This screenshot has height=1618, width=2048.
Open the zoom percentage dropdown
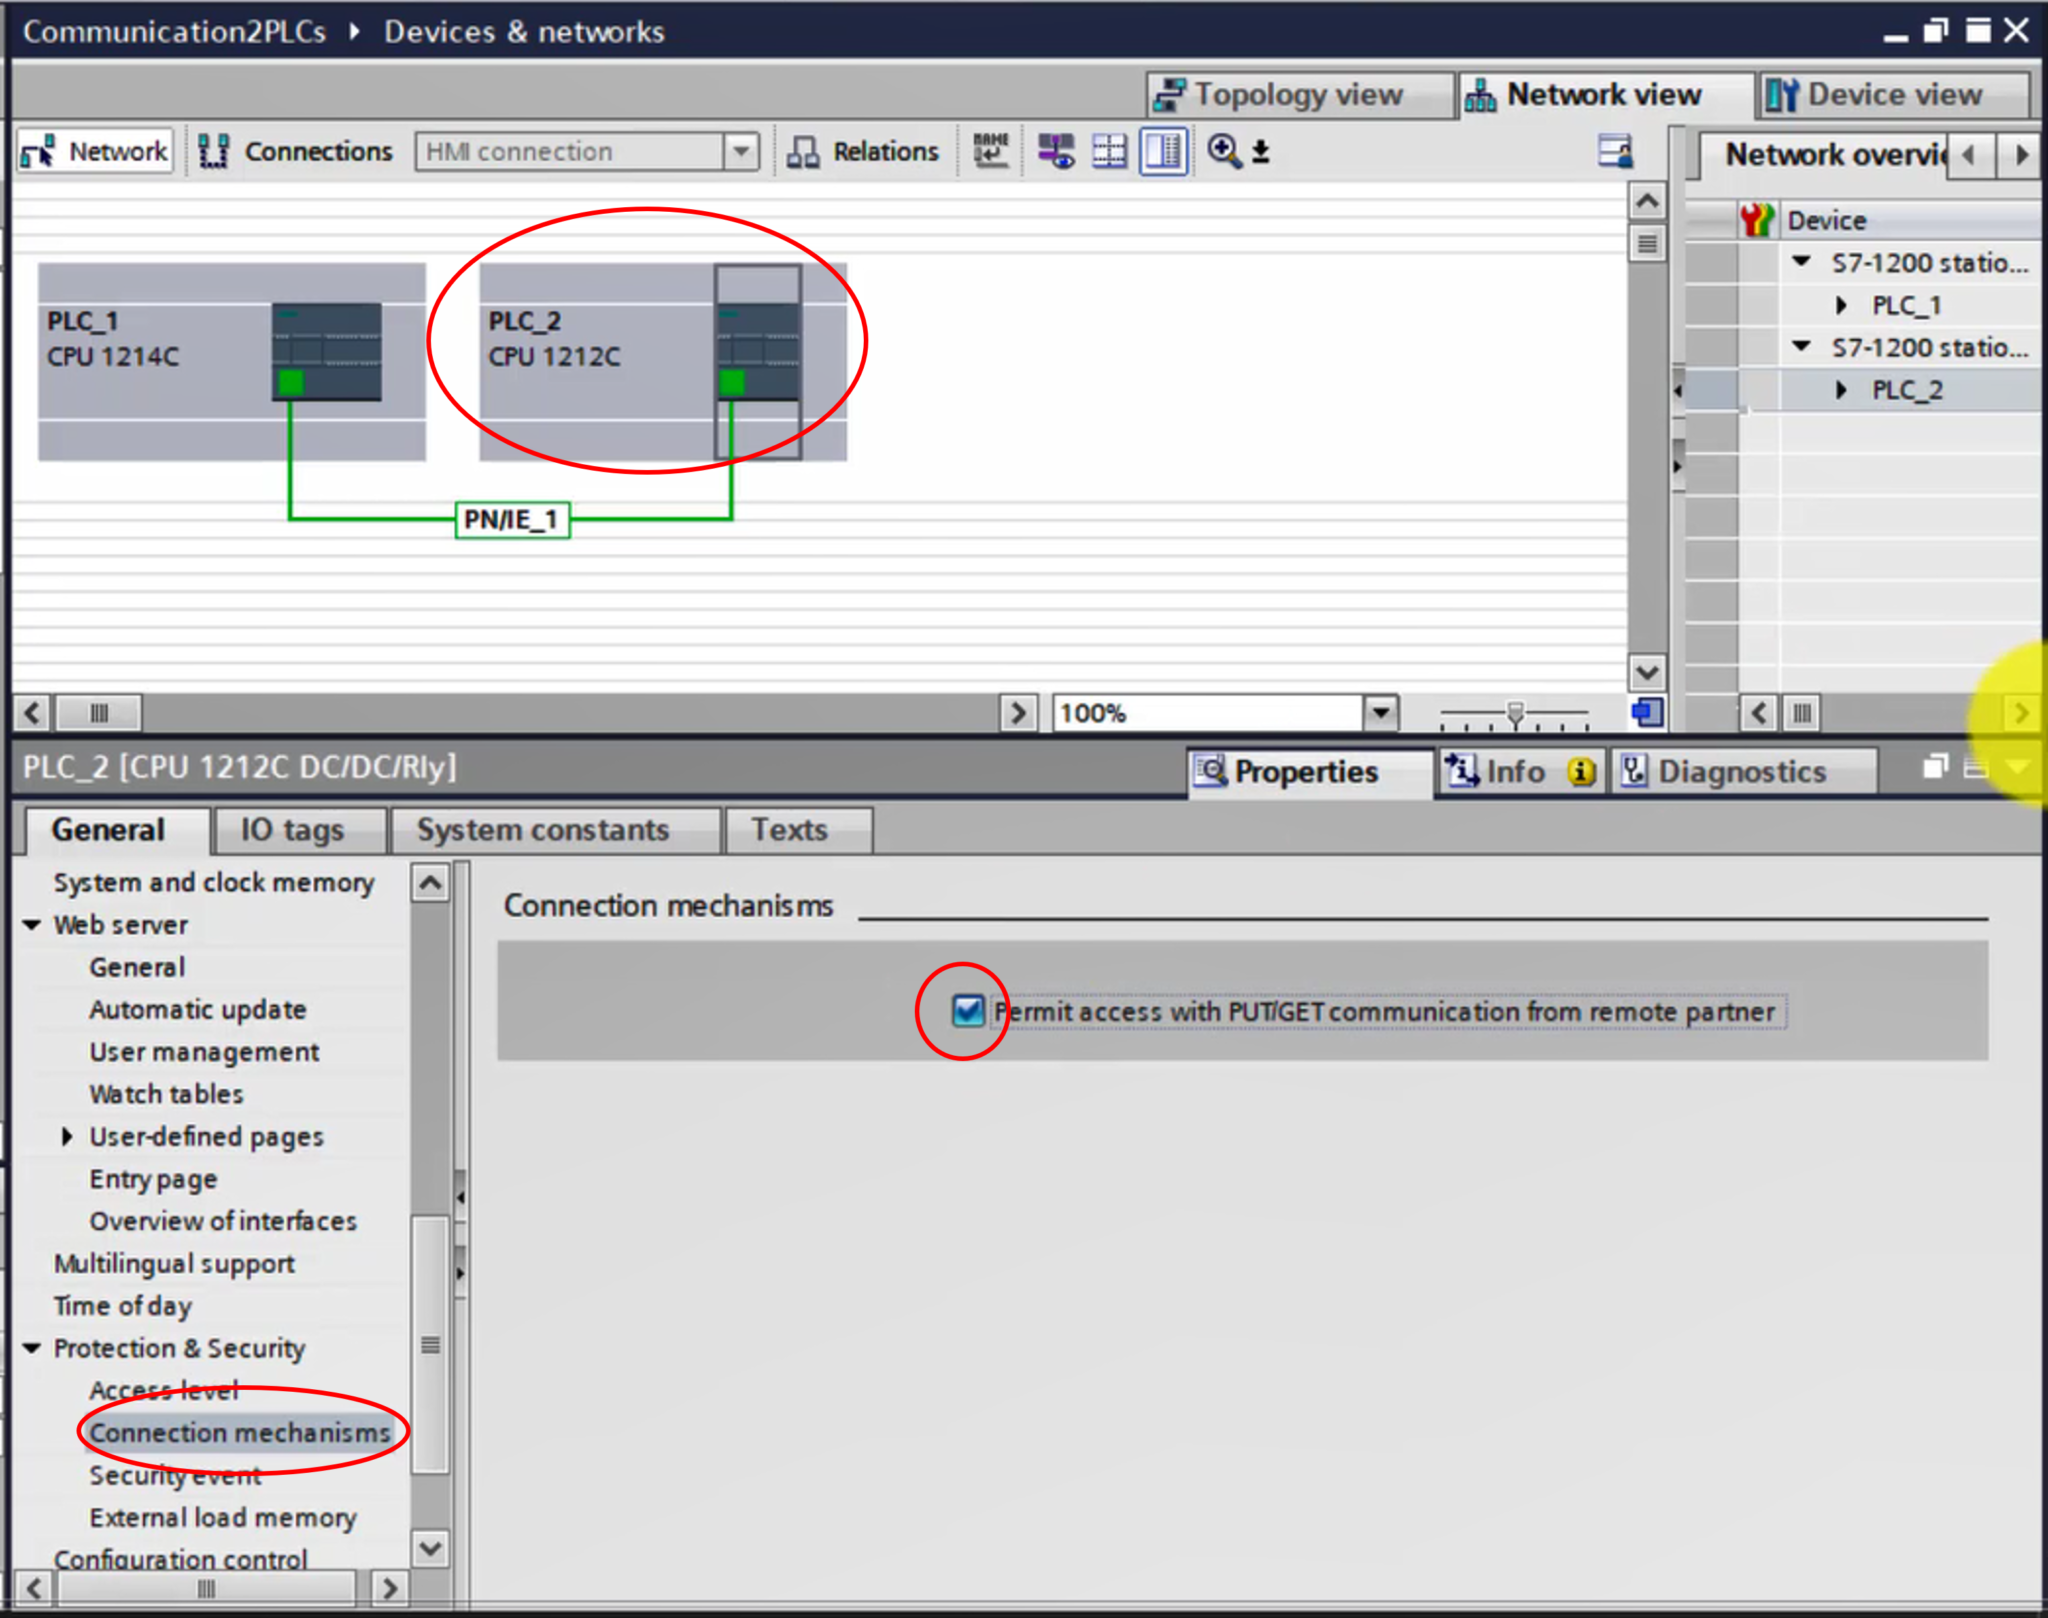click(1381, 712)
